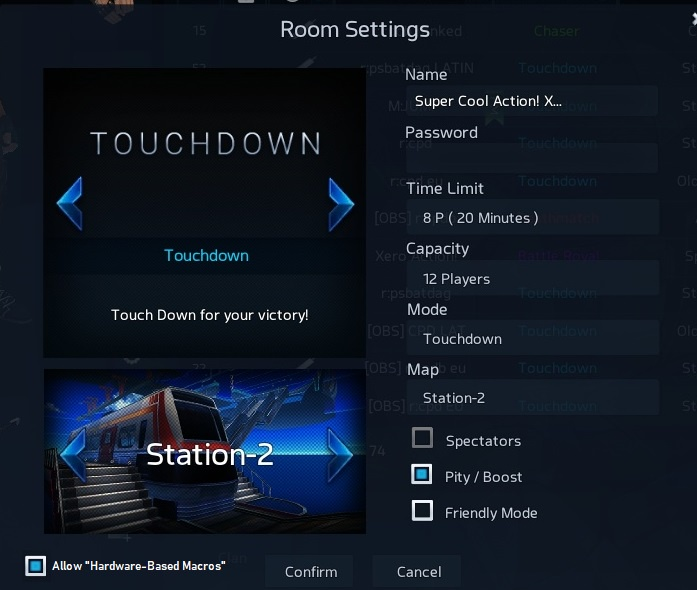This screenshot has height=590, width=697.
Task: Click the room Name input field
Action: pyautogui.click(x=531, y=101)
